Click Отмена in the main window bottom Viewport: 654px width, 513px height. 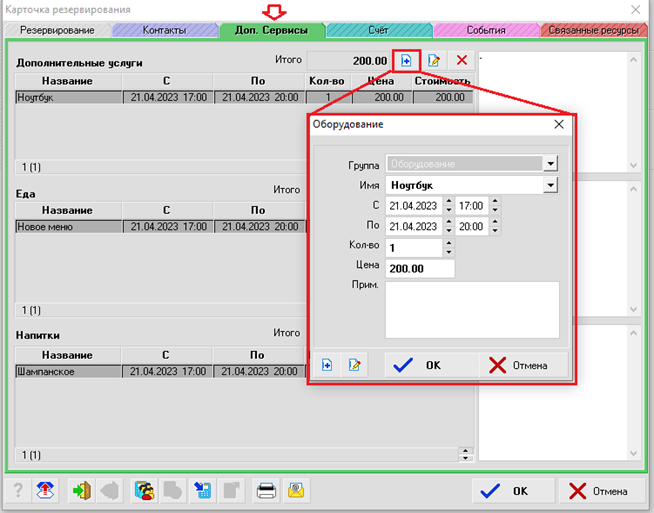tap(598, 491)
